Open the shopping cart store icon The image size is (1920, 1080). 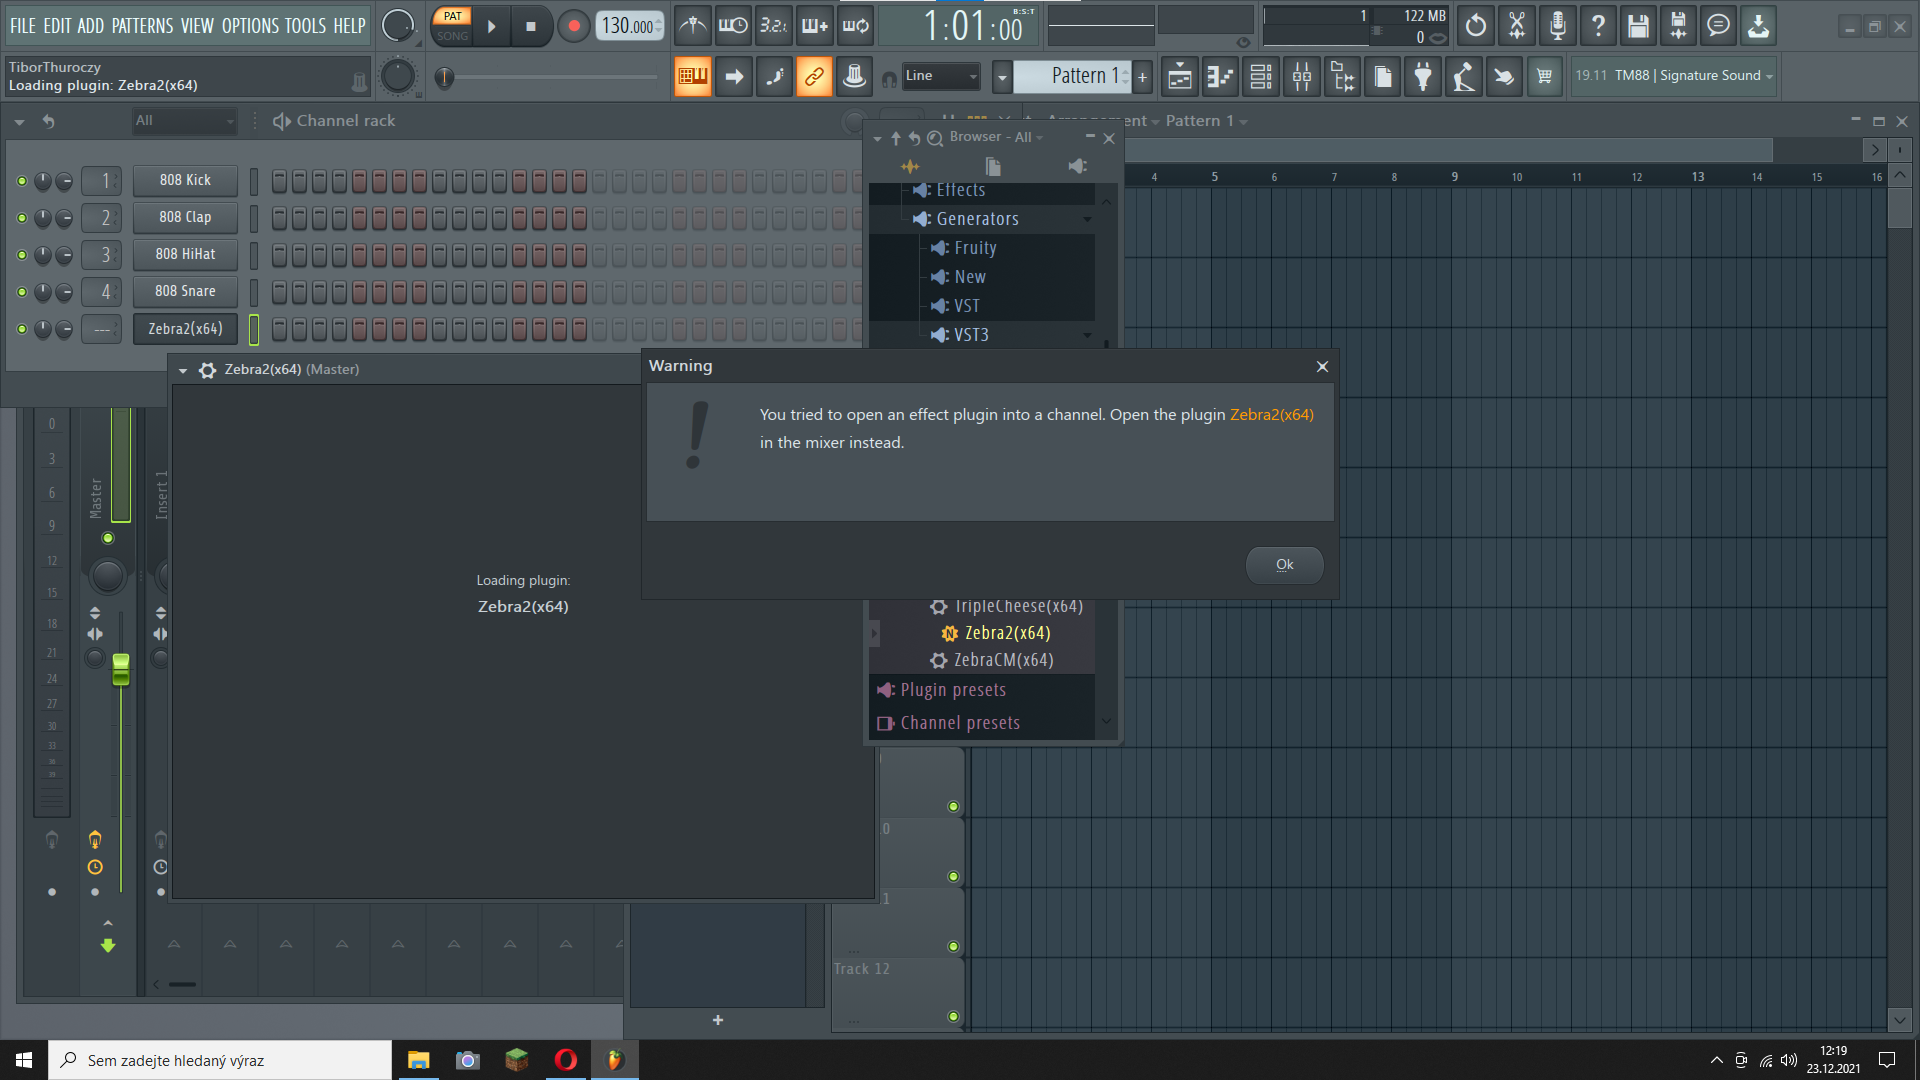(1545, 76)
